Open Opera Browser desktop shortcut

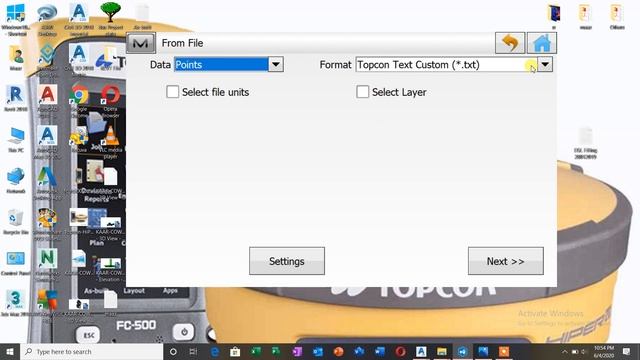pyautogui.click(x=110, y=101)
